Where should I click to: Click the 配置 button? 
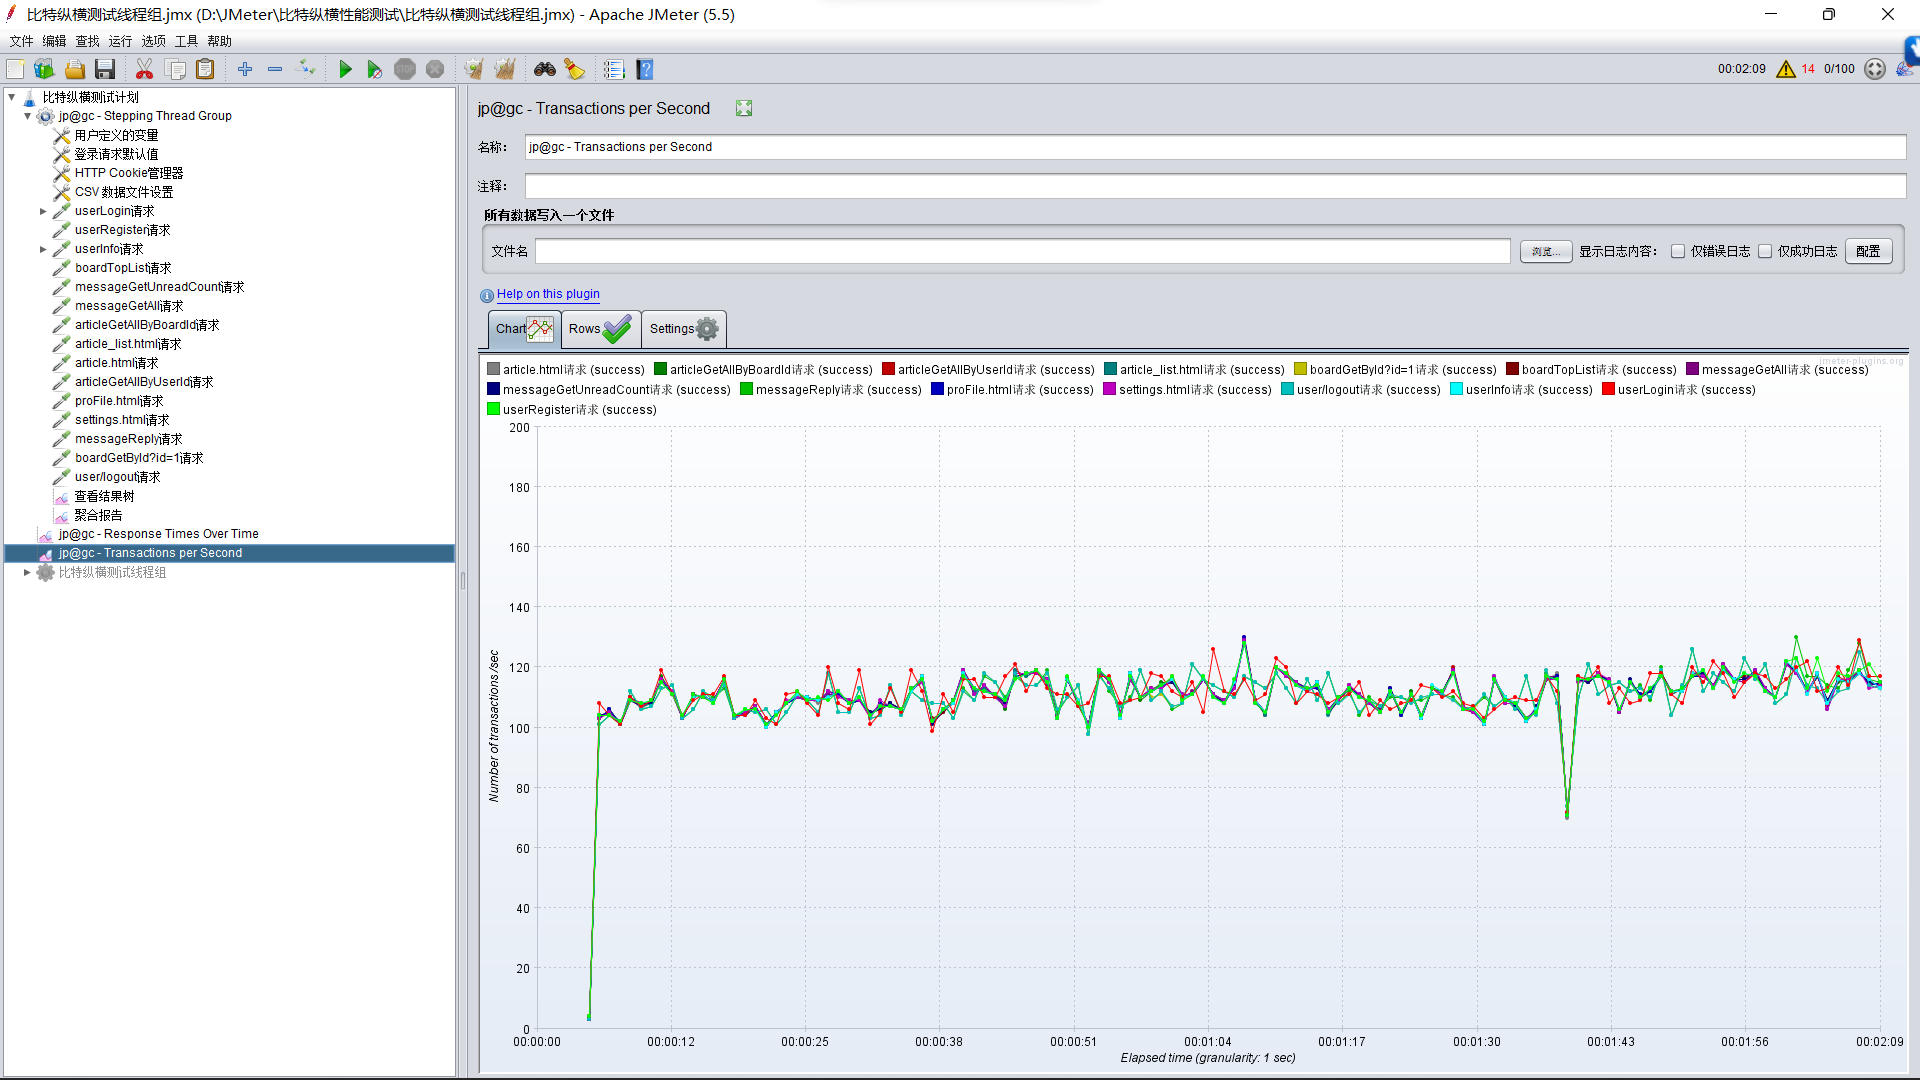[1868, 252]
